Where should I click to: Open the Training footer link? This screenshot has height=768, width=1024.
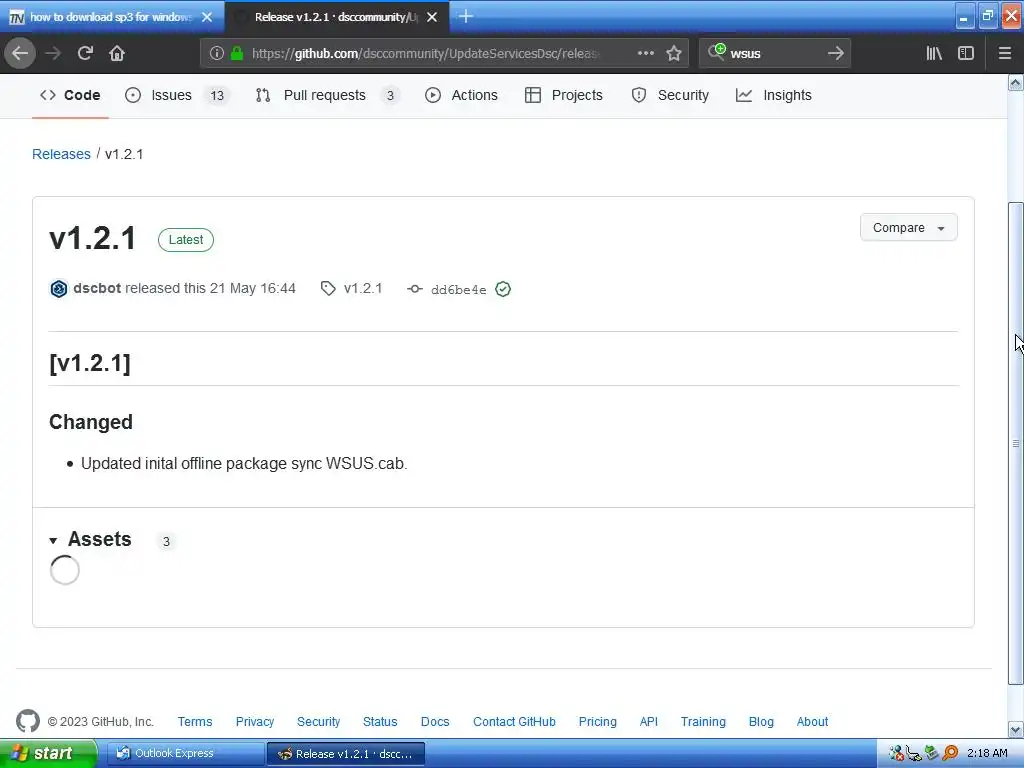[x=703, y=722]
